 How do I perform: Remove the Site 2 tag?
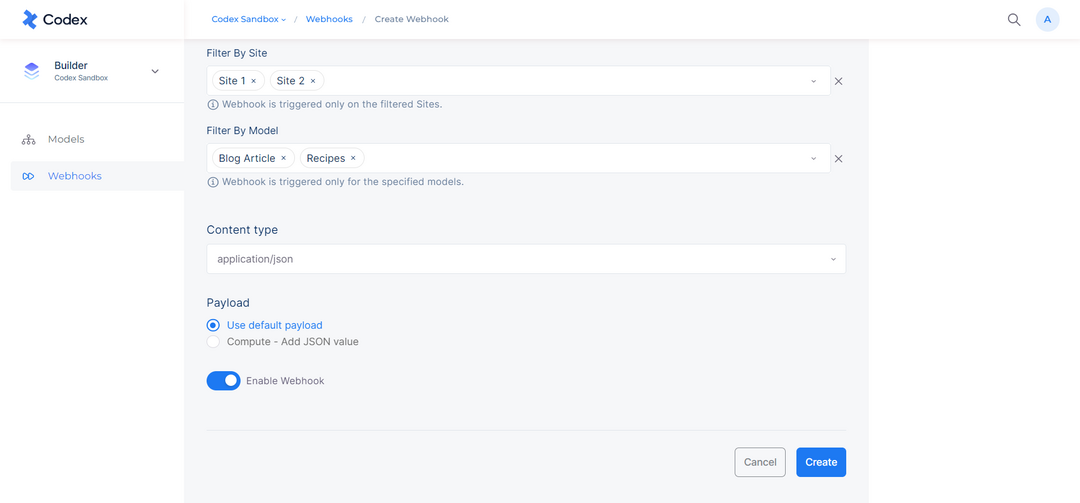[x=313, y=81]
